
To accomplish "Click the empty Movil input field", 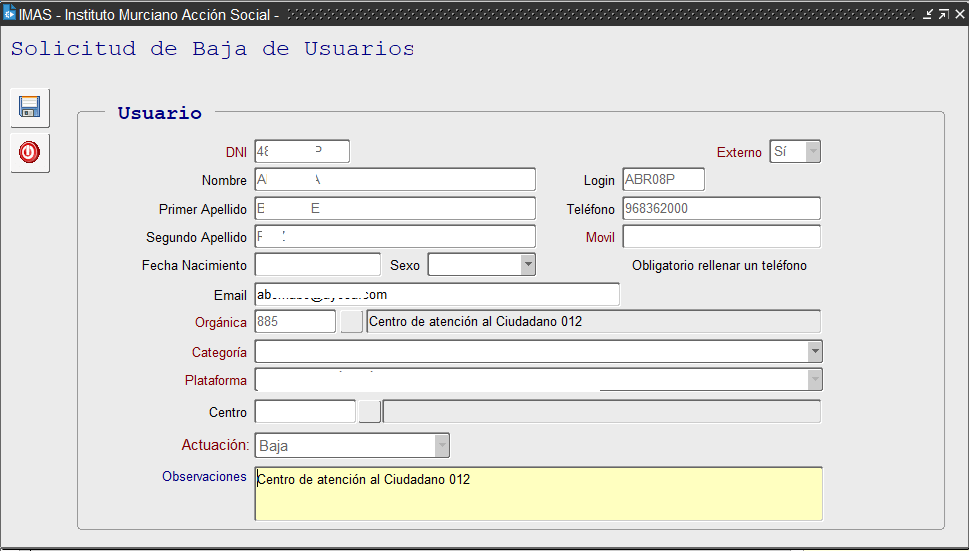I will 721,237.
